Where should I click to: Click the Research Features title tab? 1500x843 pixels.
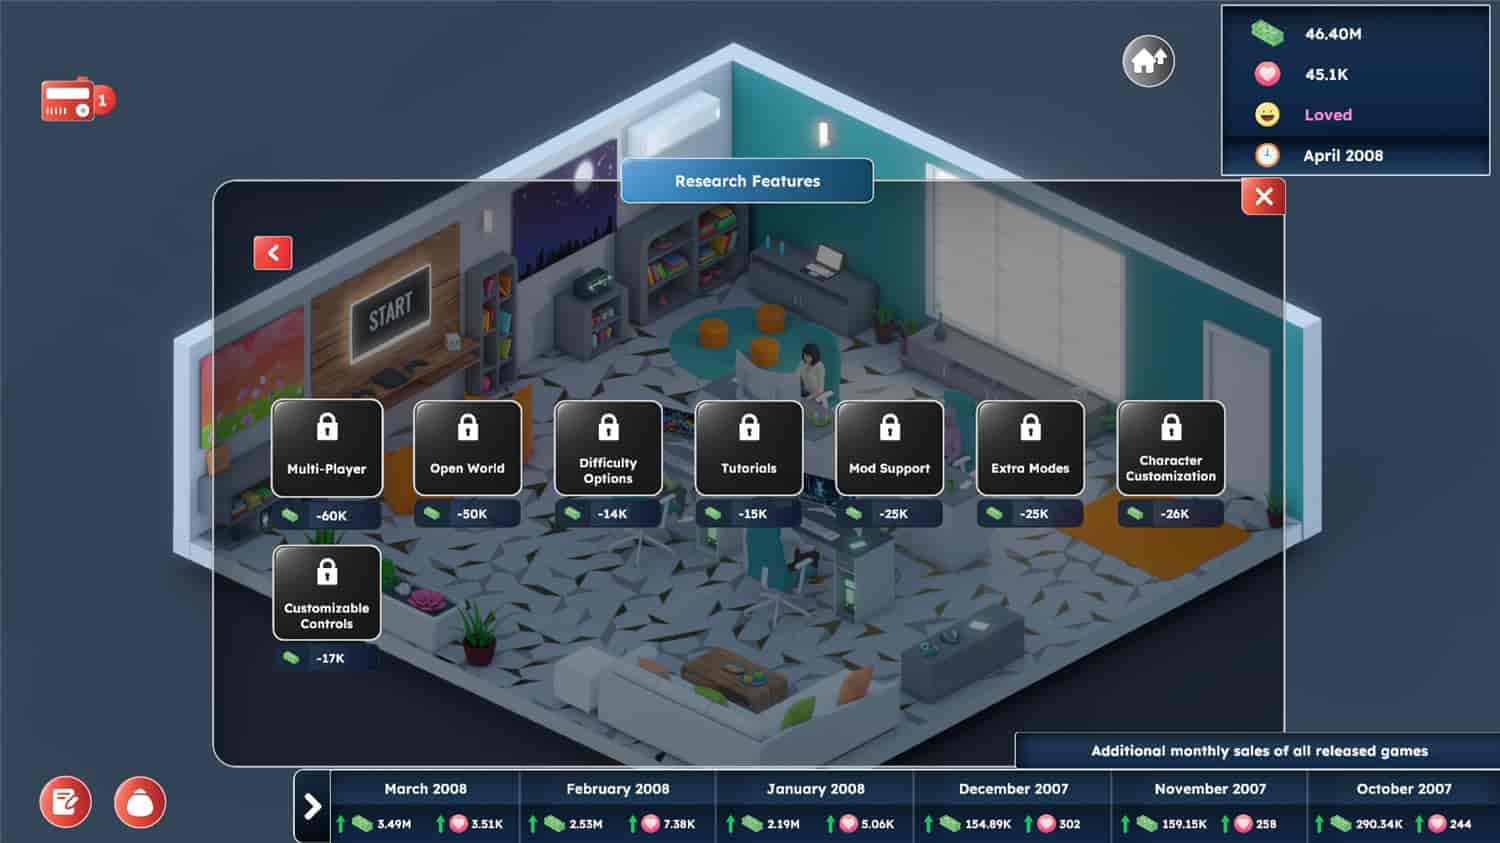click(747, 181)
